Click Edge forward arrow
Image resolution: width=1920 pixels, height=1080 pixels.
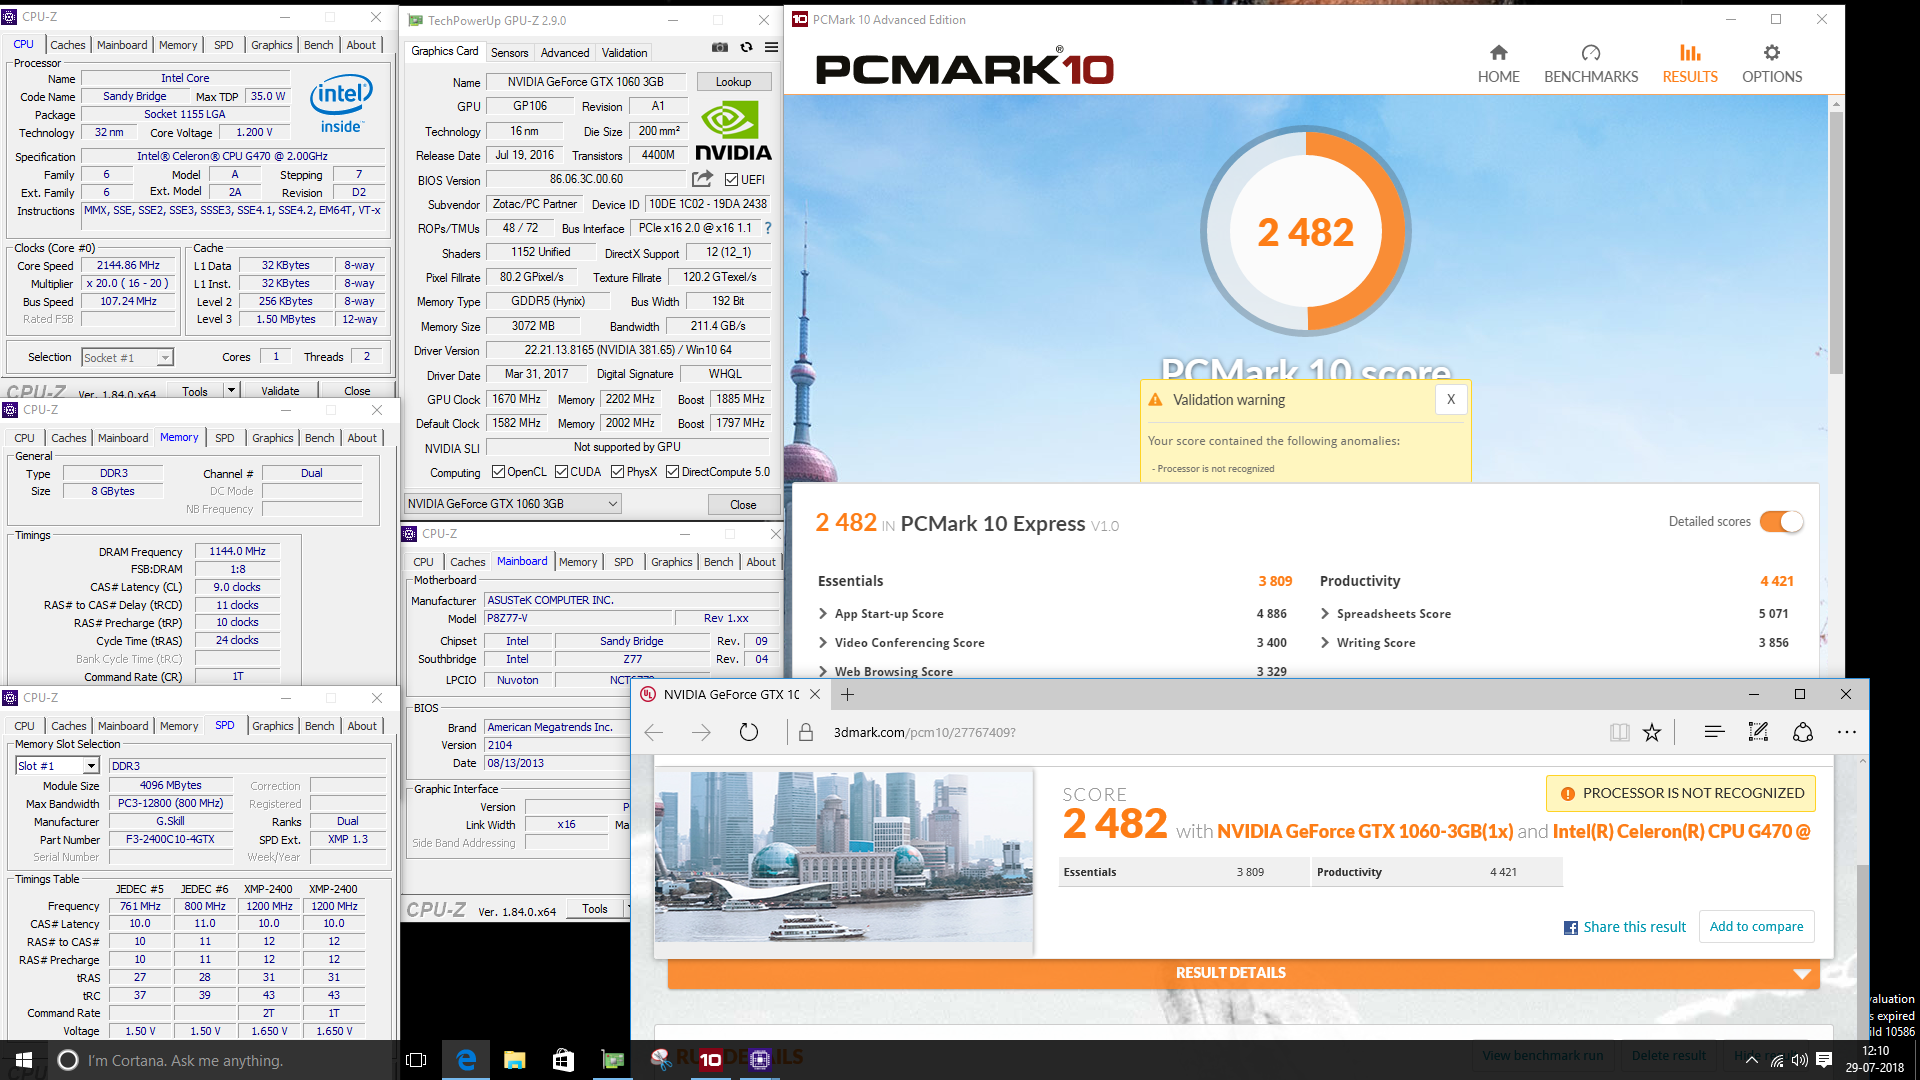(701, 732)
